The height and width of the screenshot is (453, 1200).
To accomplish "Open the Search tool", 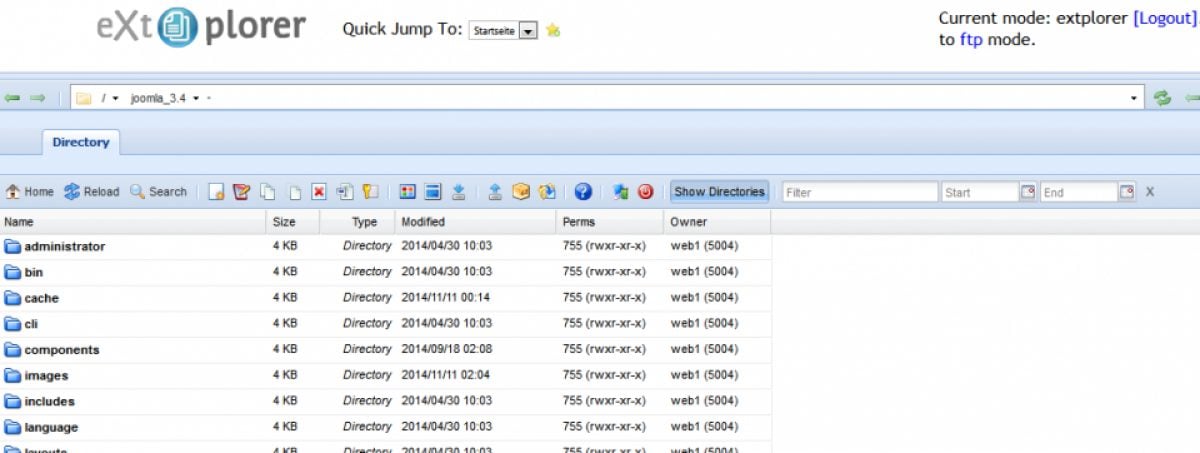I will tap(158, 192).
